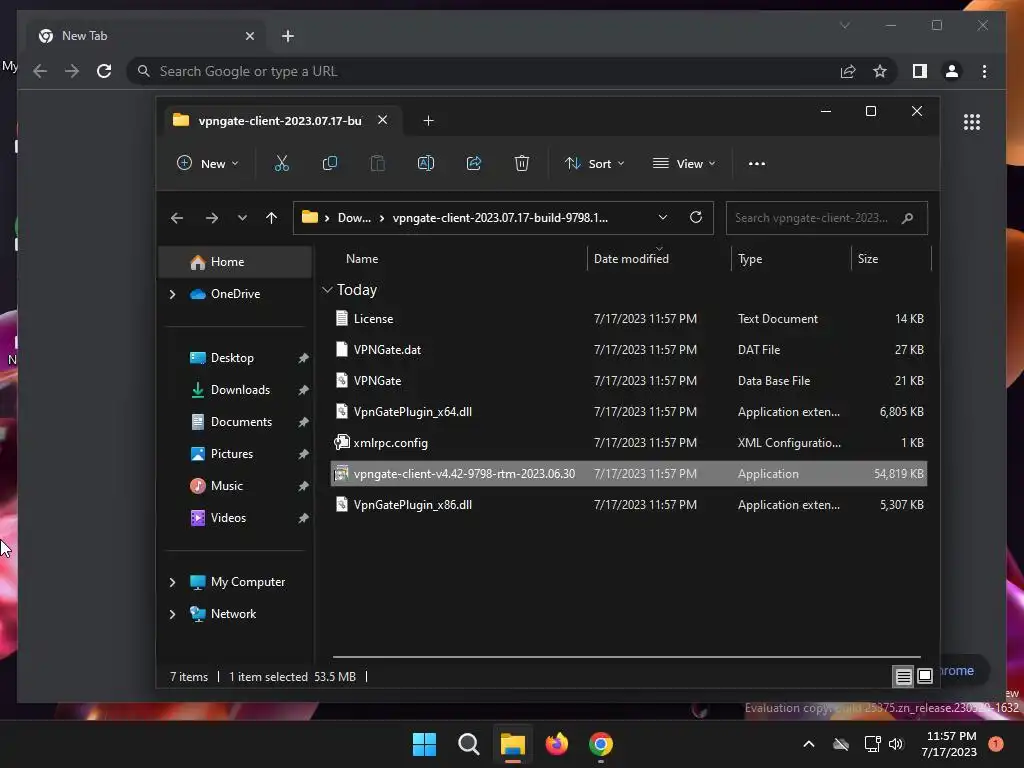
Task: Open Chrome side panel icon
Action: [920, 71]
